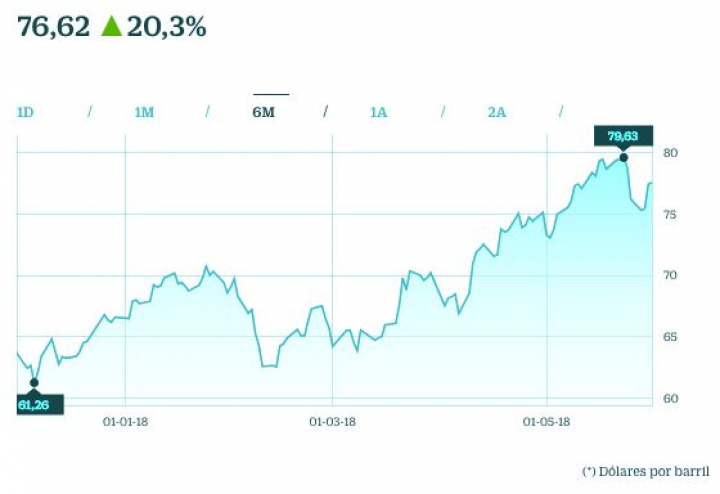
Task: Click the black dot at chart minimum
Action: pyautogui.click(x=34, y=382)
